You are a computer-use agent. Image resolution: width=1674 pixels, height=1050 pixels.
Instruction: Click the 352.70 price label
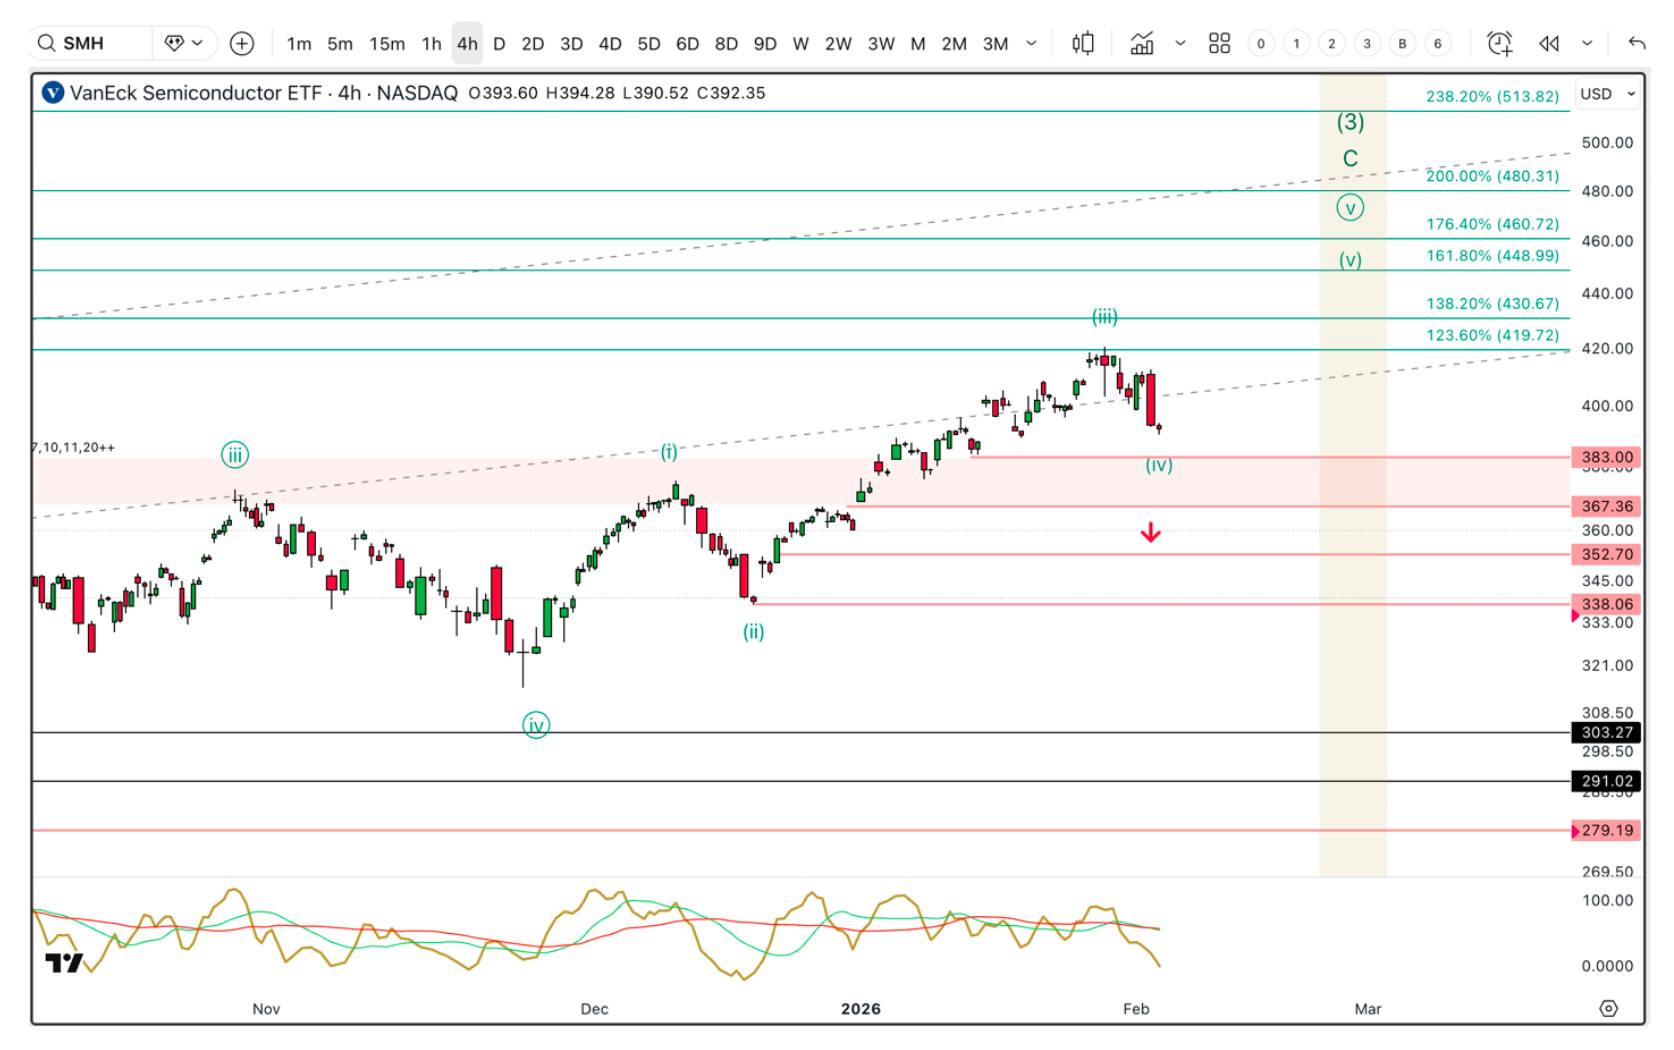tap(1607, 554)
